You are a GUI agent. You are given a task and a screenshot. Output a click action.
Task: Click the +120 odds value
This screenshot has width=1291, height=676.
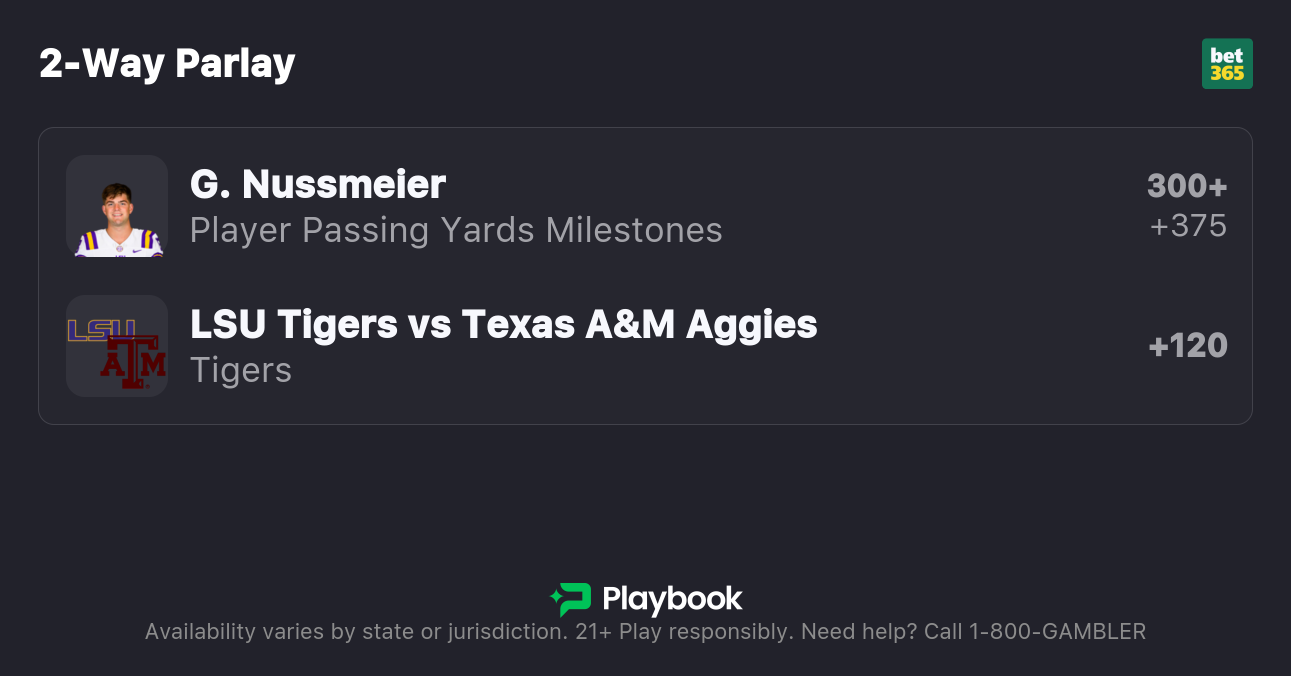[x=1188, y=346]
